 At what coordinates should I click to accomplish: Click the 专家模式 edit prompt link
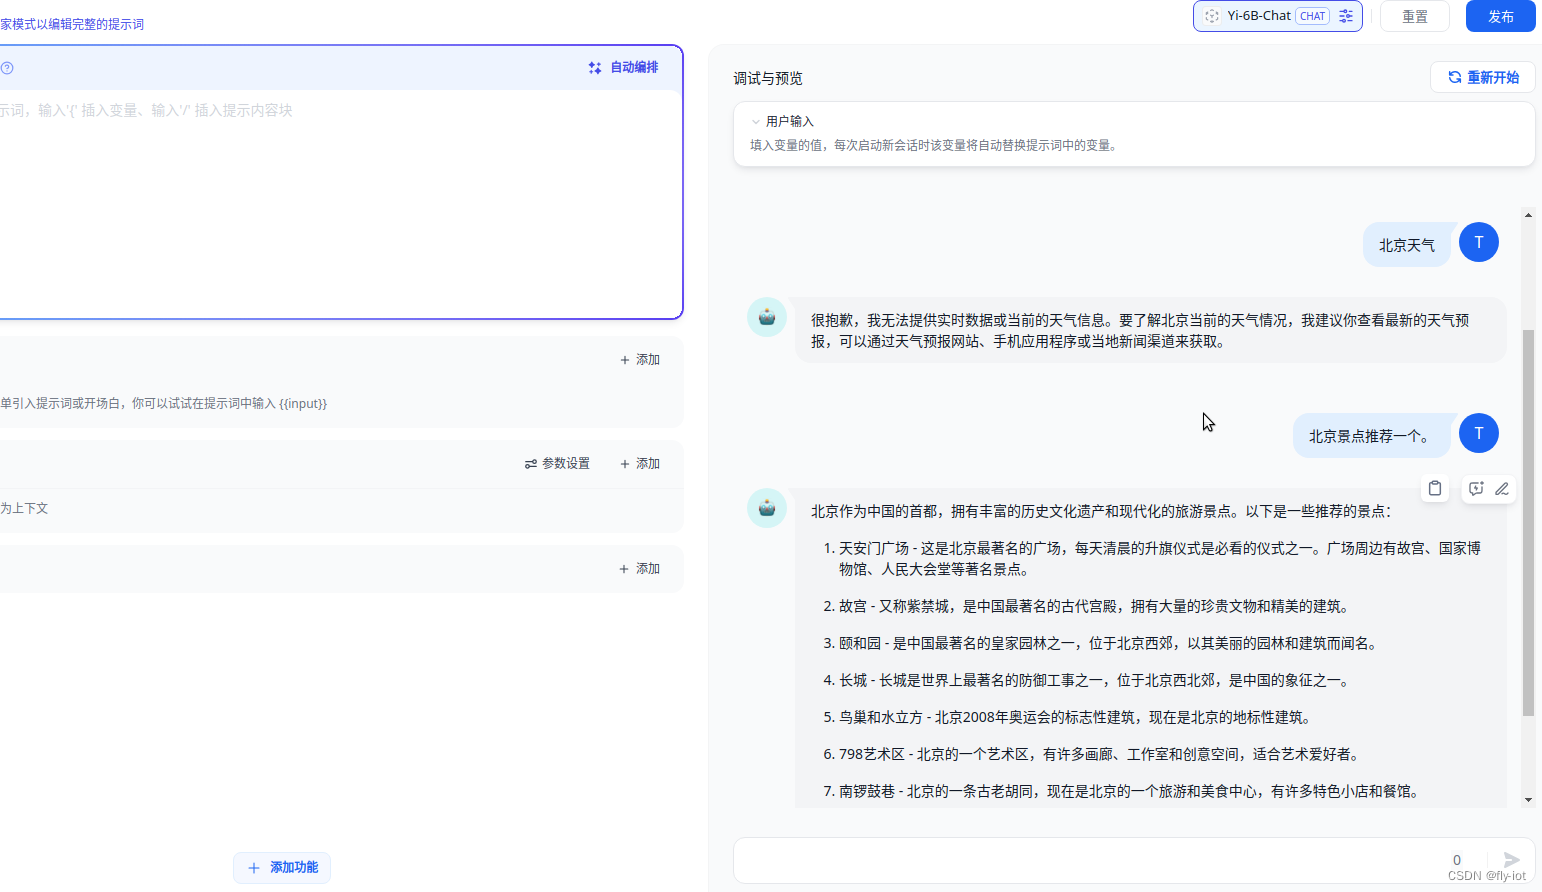pos(70,22)
